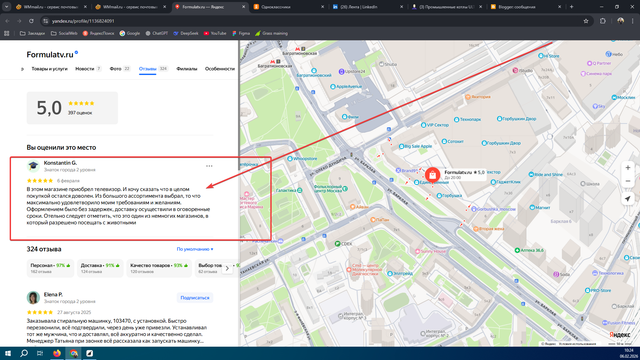Bookmark this page with the star icon
The image size is (640, 360).
(586, 21)
